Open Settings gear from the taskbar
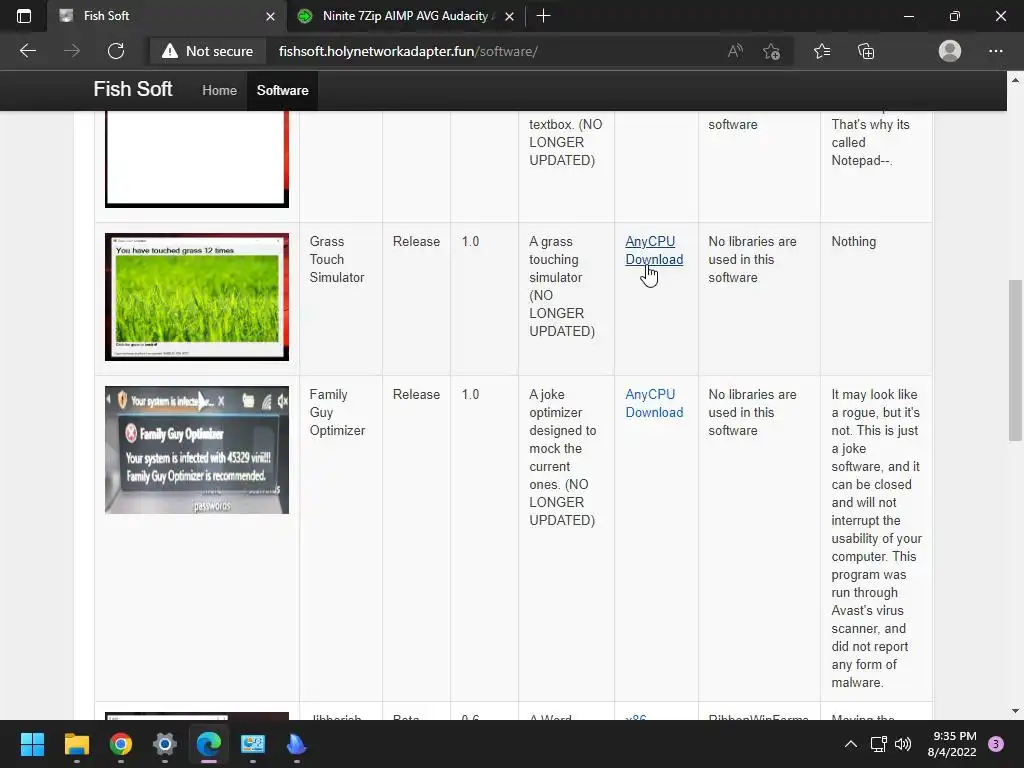 (x=165, y=744)
